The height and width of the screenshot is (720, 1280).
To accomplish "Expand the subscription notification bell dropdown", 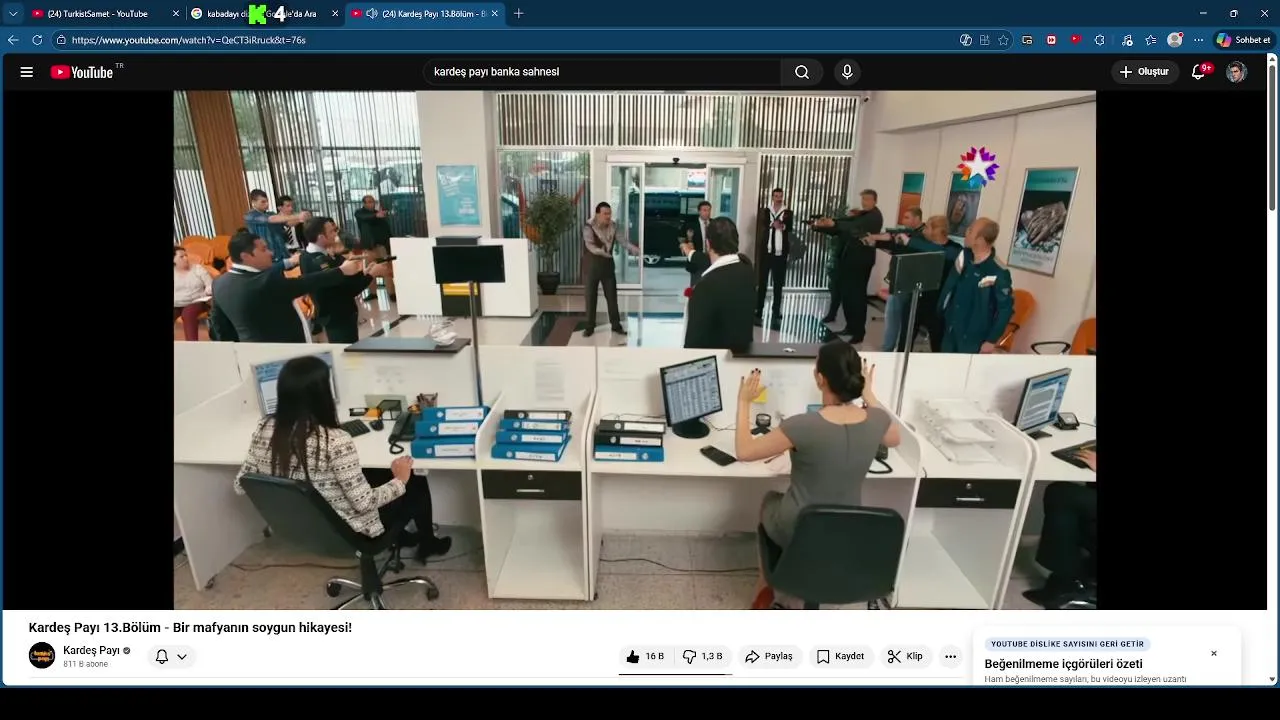I will [171, 657].
